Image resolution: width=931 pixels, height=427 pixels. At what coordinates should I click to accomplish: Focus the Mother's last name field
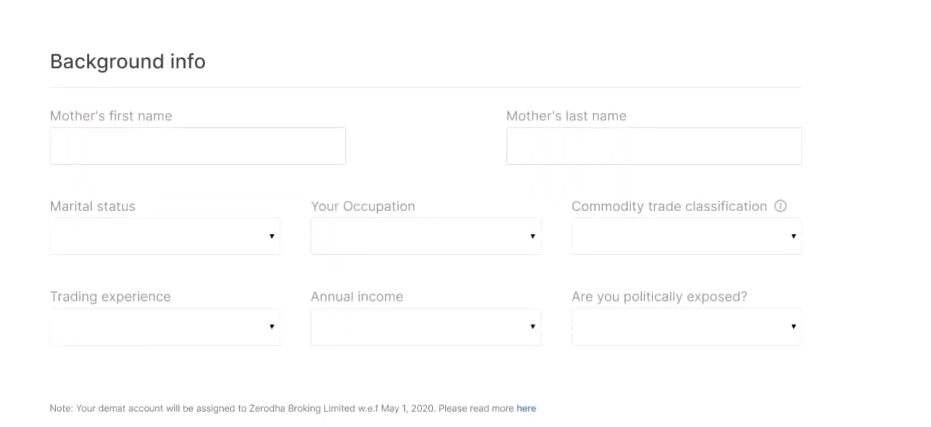coord(654,146)
